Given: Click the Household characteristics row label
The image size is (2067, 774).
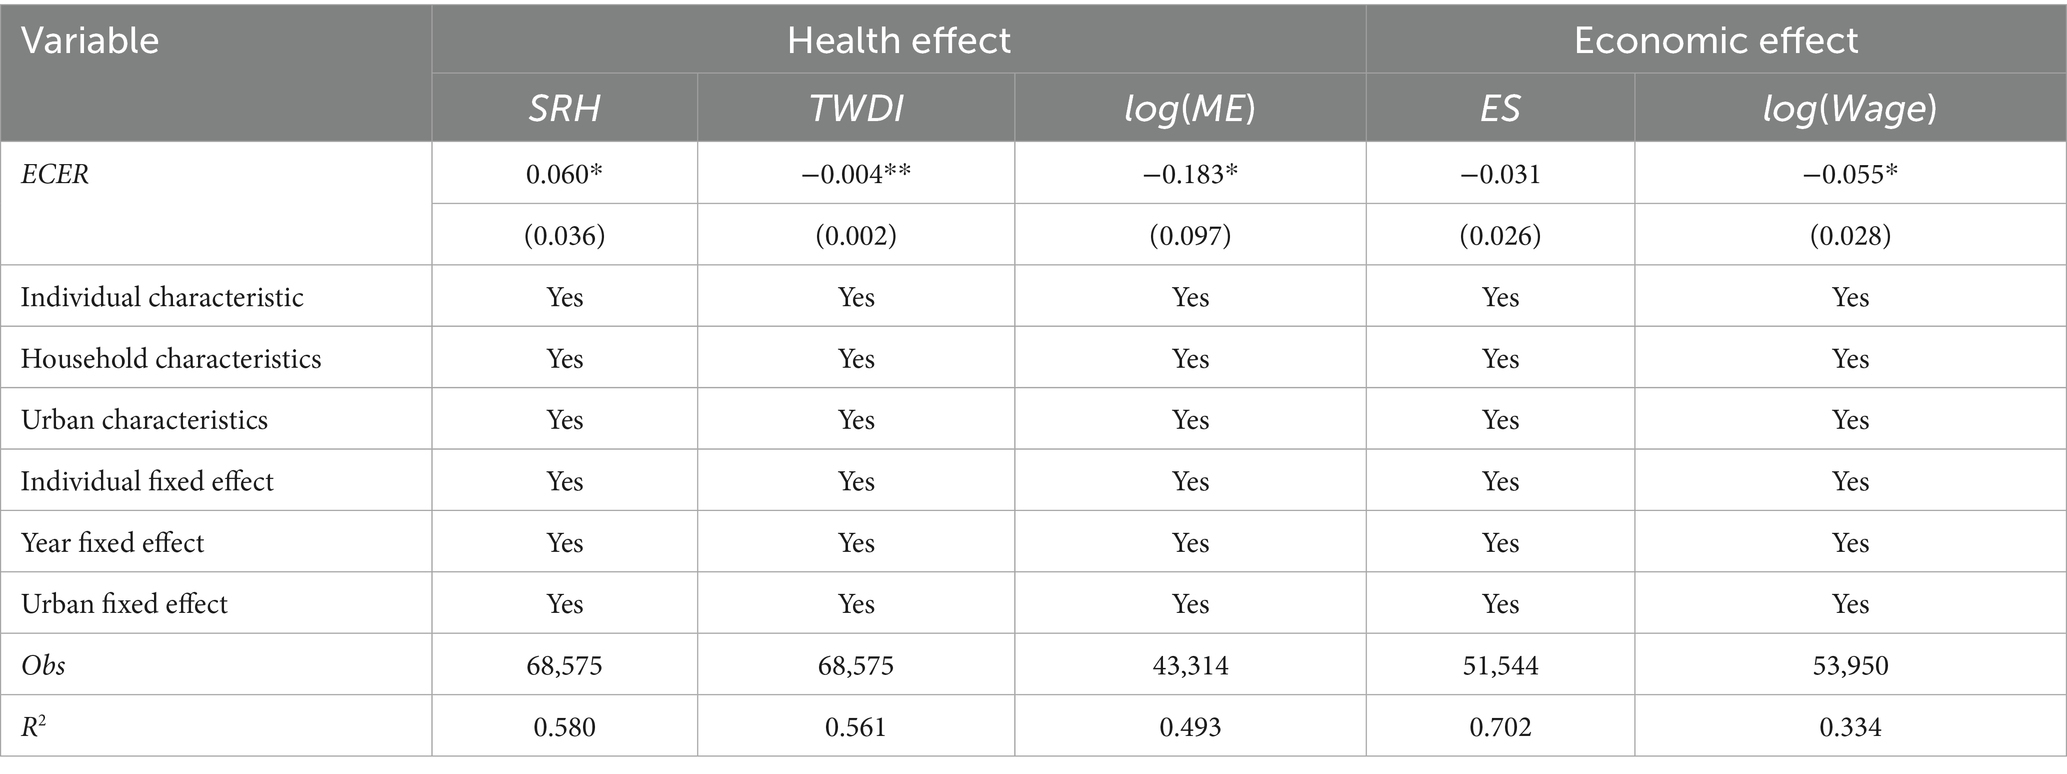Looking at the screenshot, I should pyautogui.click(x=171, y=359).
